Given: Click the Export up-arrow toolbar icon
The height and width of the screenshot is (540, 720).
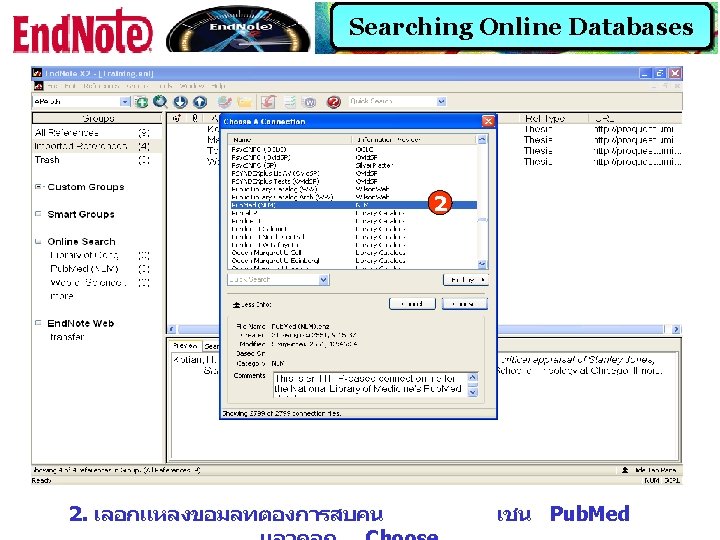Looking at the screenshot, I should coord(200,102).
